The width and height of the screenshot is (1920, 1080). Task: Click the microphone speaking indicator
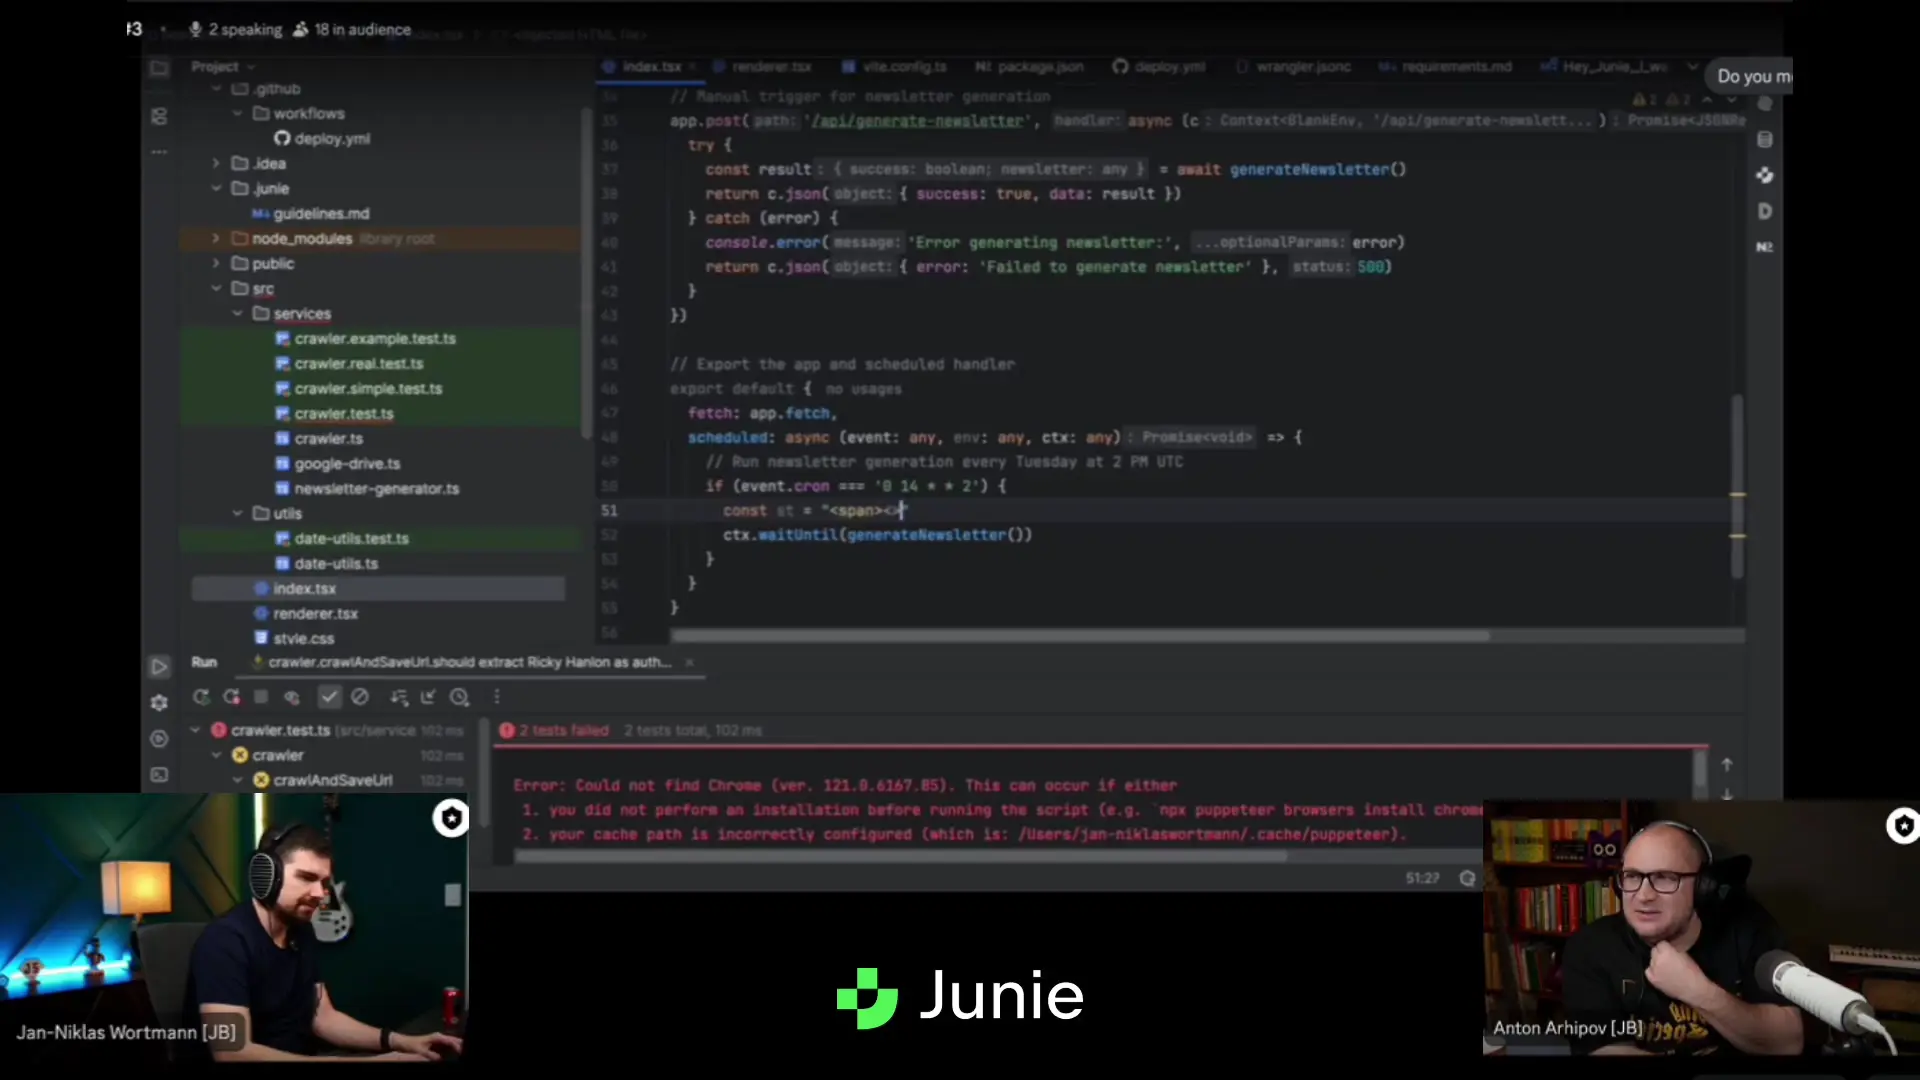[195, 30]
